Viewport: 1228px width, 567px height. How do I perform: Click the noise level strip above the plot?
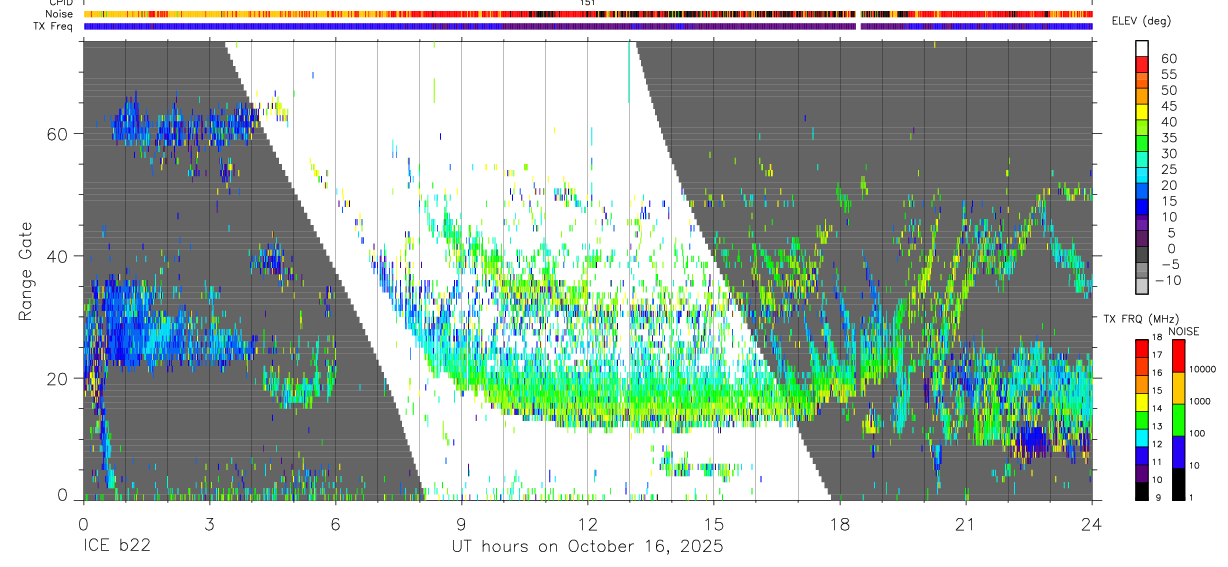(x=588, y=14)
